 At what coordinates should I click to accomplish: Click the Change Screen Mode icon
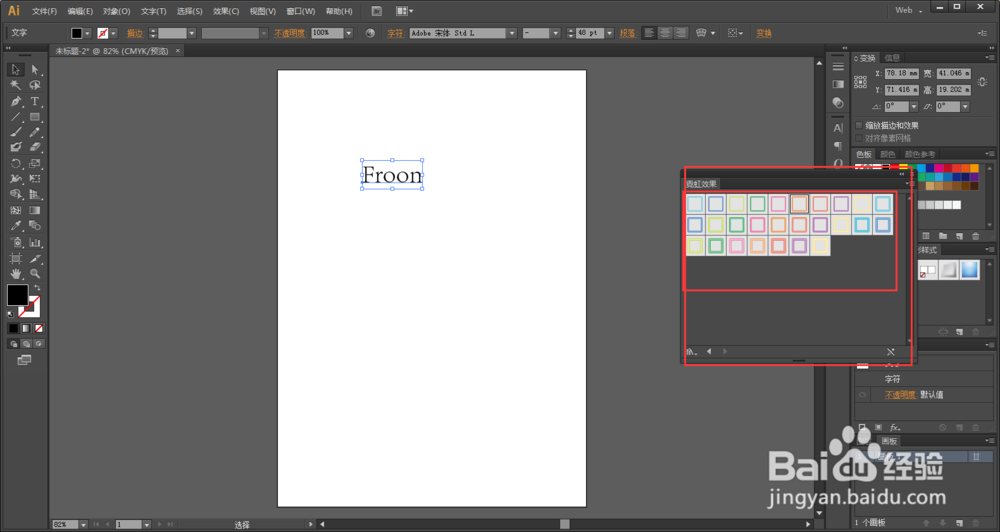point(24,360)
